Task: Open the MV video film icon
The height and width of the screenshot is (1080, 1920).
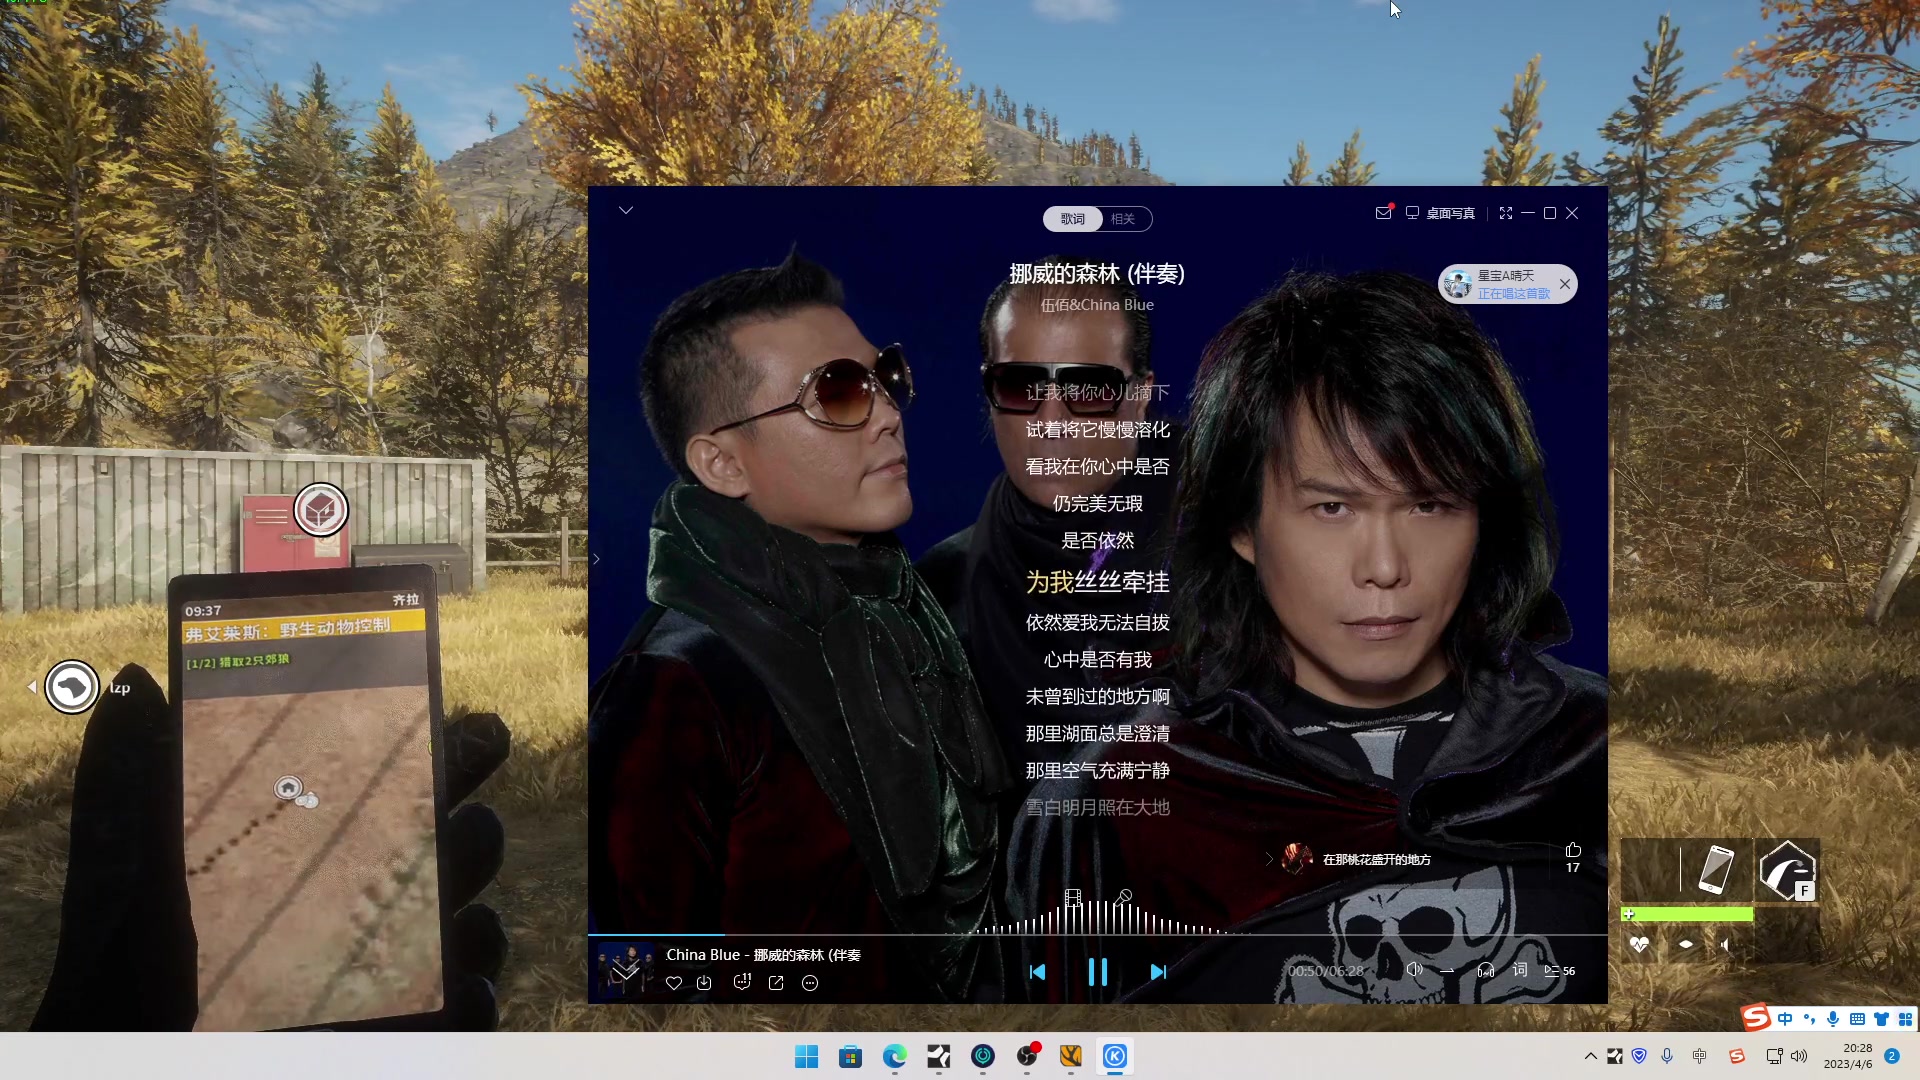Action: point(1073,897)
